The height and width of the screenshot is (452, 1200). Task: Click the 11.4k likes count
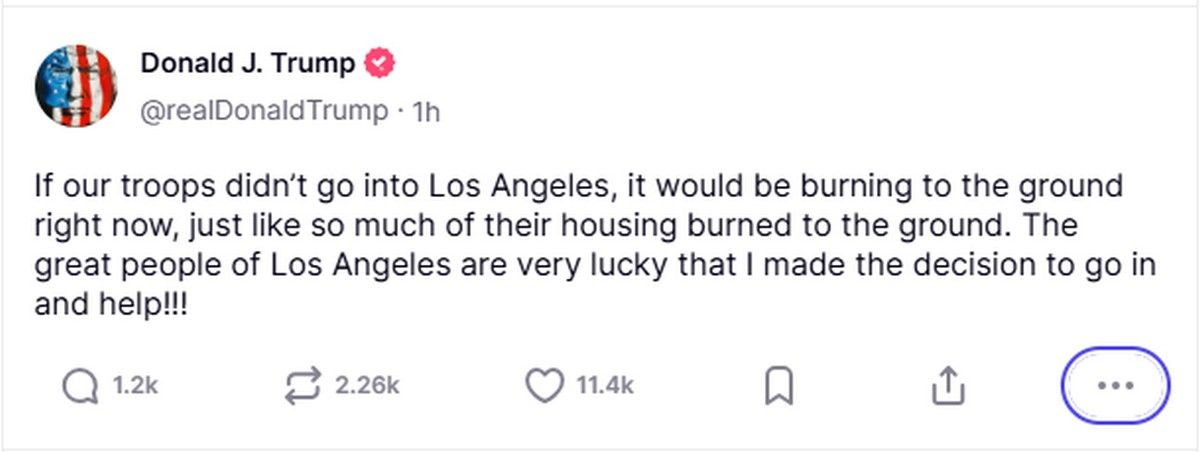tap(604, 386)
